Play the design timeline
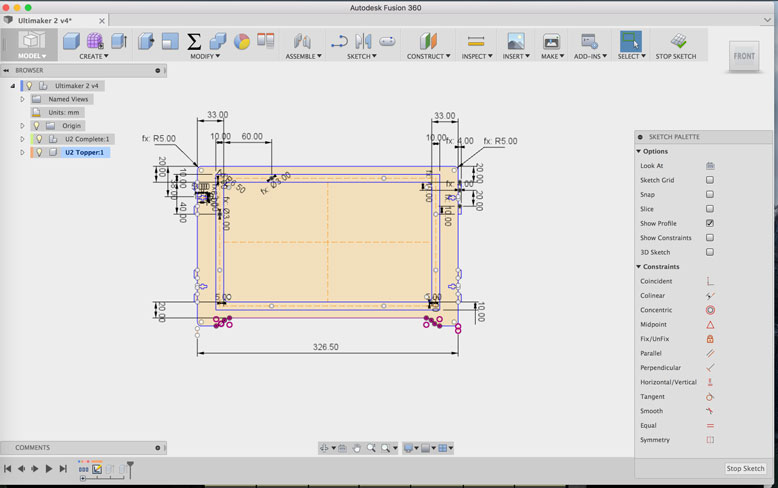Screen dimensions: 778x488 coord(49,468)
